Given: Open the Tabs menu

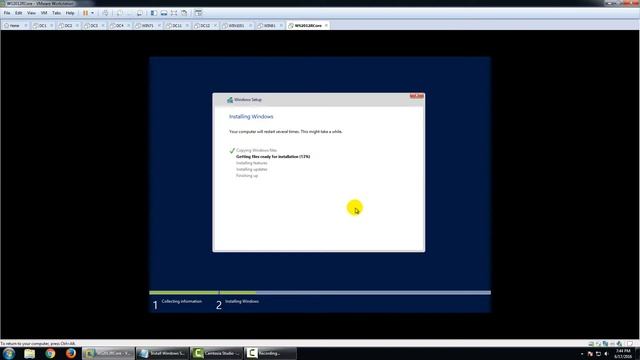Looking at the screenshot, I should [x=56, y=13].
